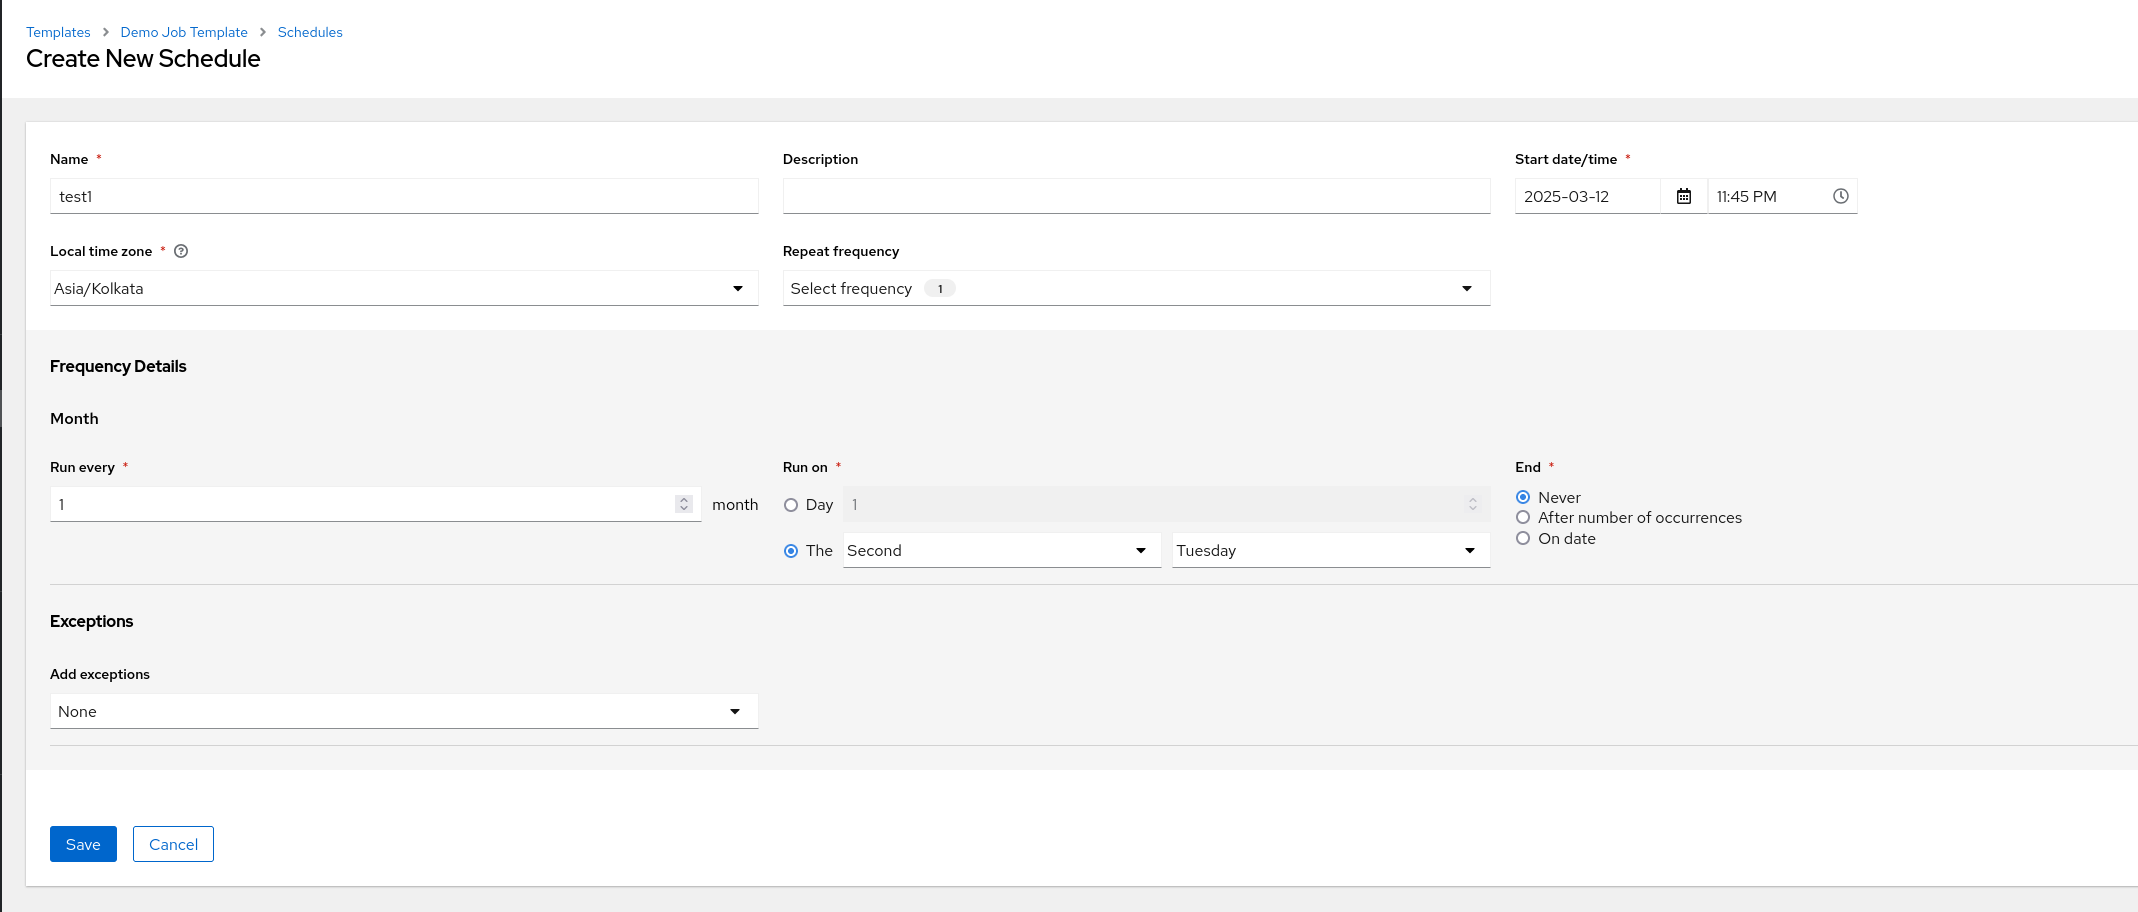Click the Run every stepper arrows
Viewport: 2138px width, 912px height.
pos(684,505)
